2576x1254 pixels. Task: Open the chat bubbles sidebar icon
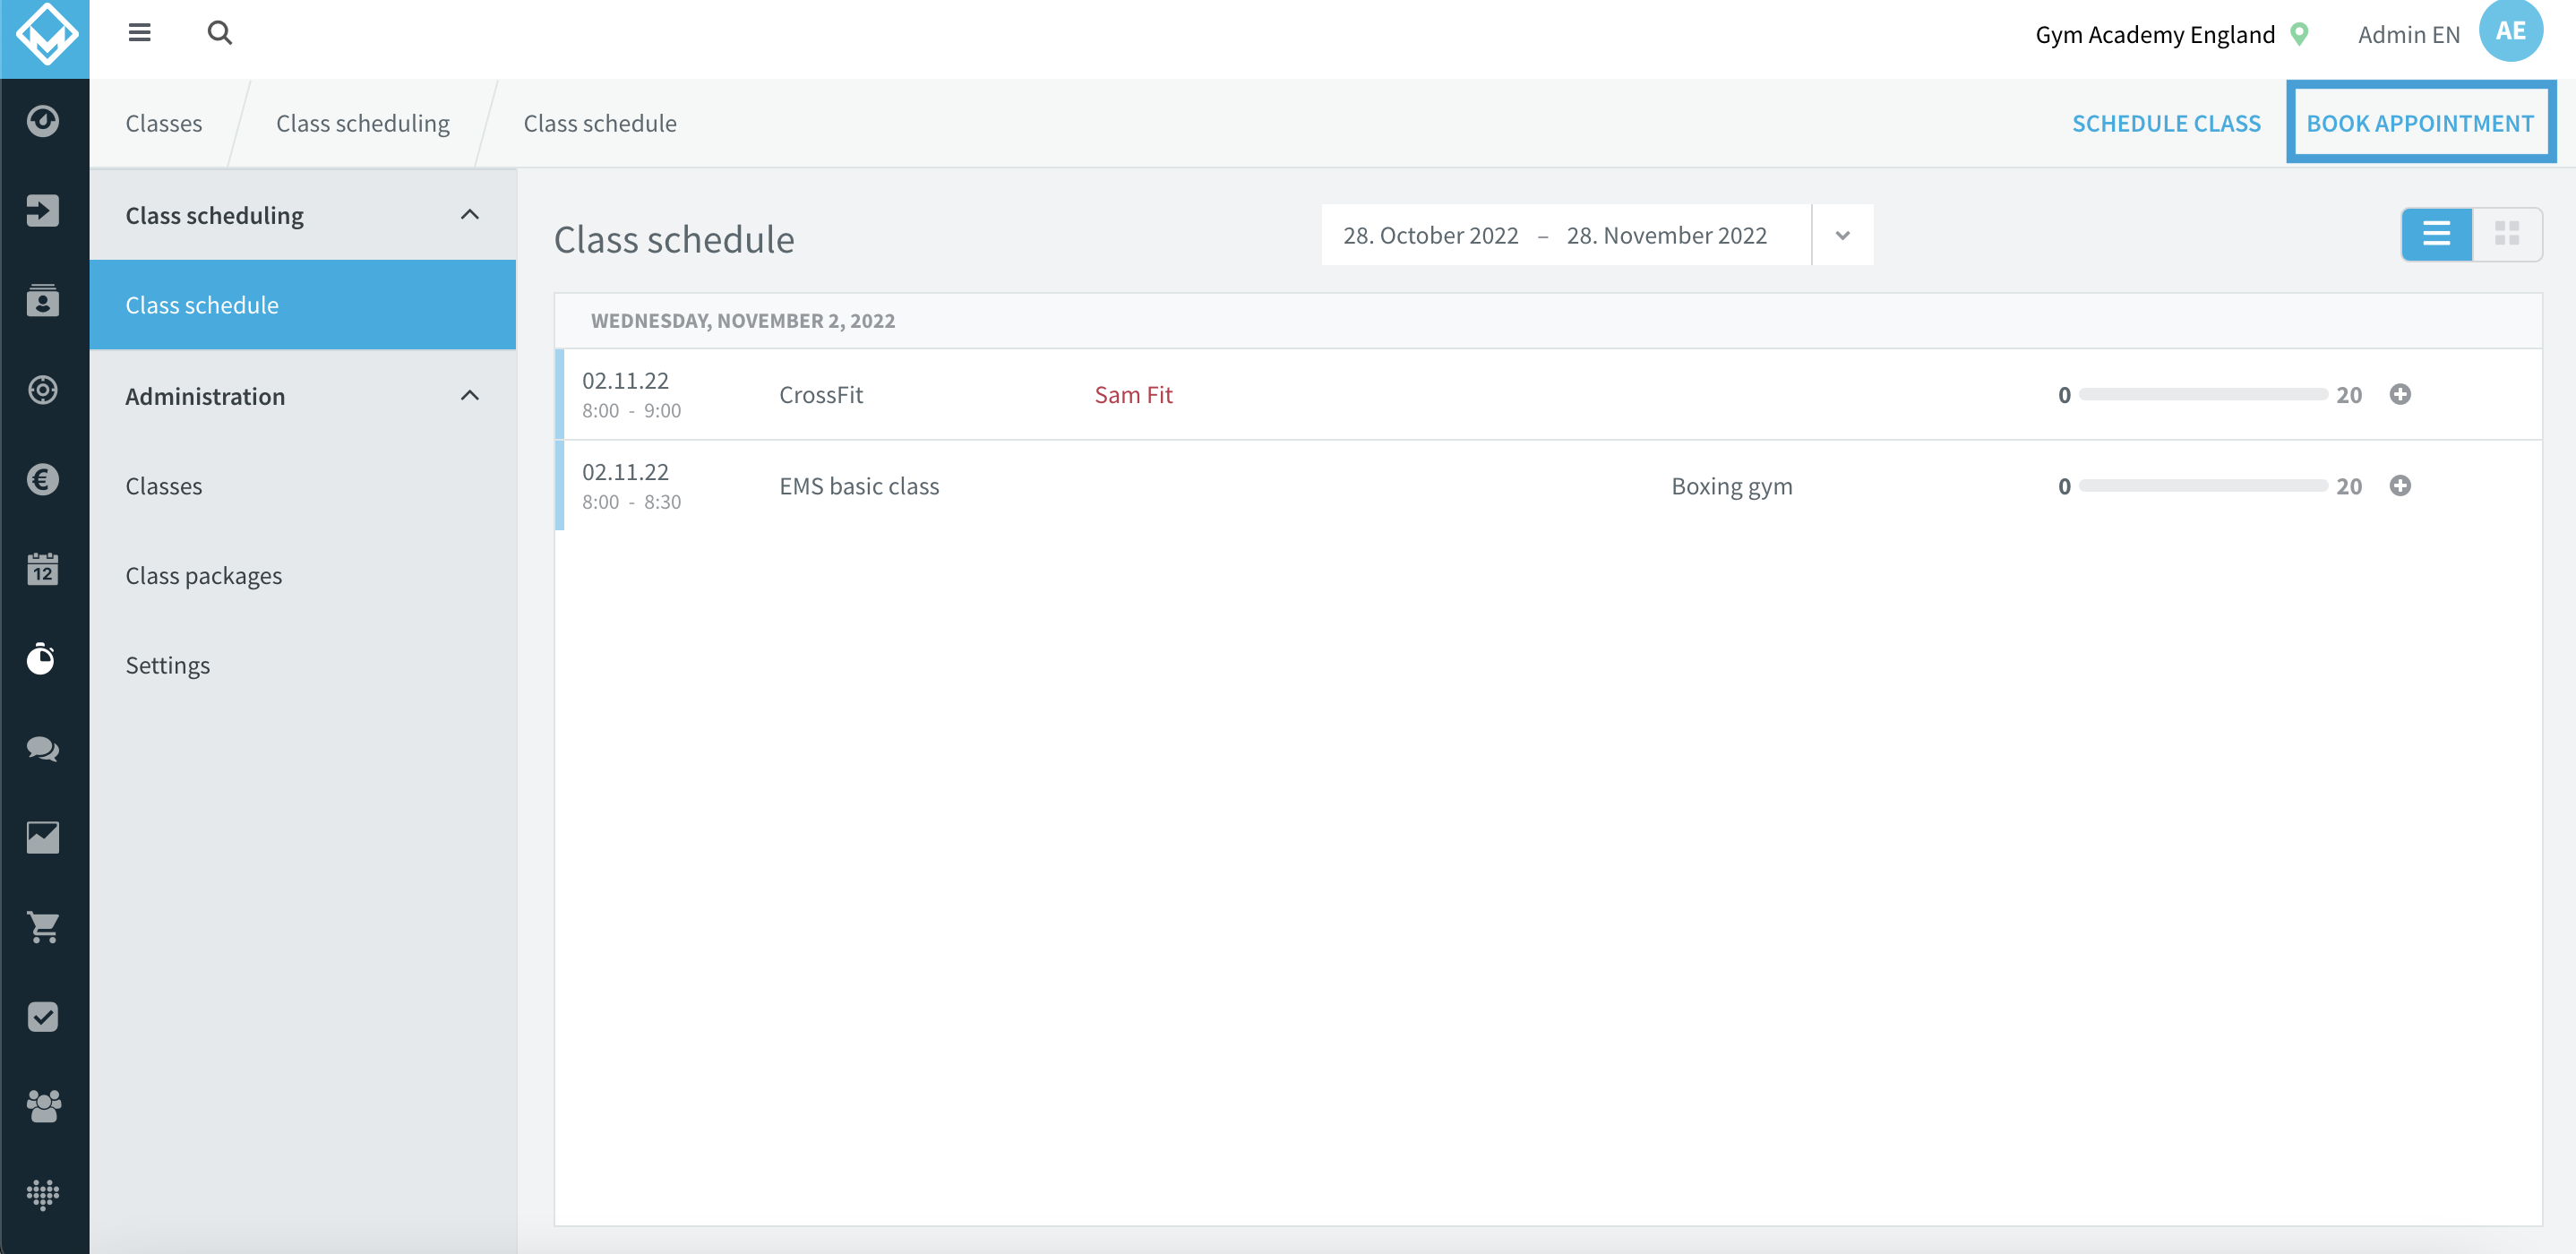coord(43,748)
